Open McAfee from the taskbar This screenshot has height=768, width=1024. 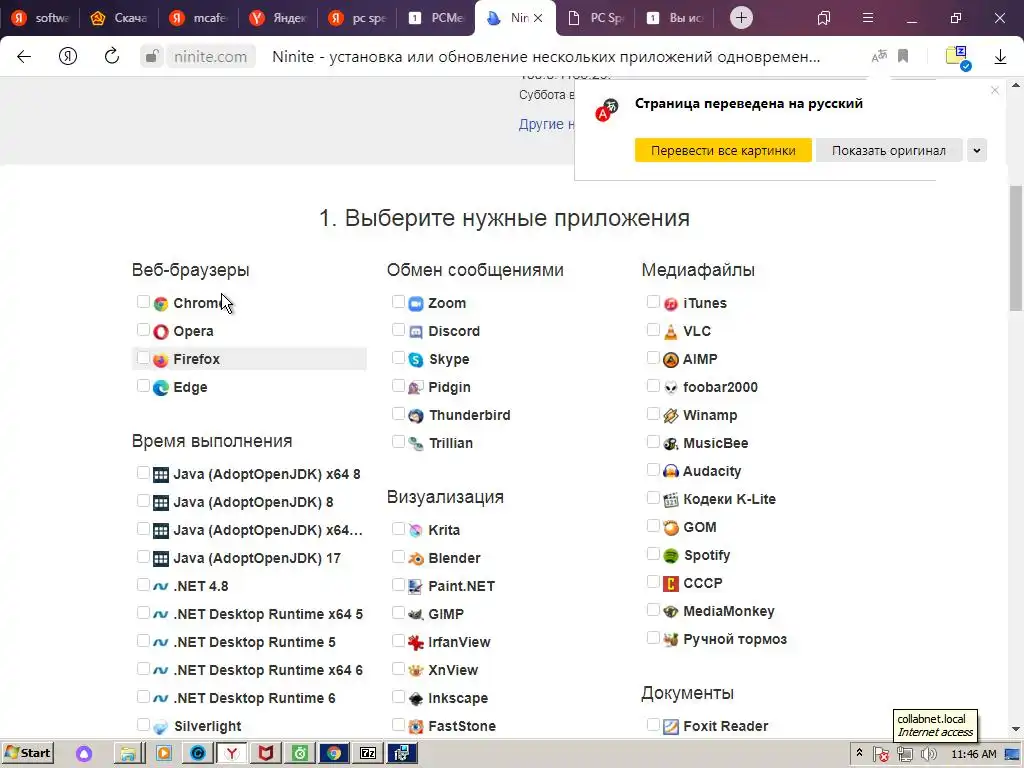tap(266, 754)
